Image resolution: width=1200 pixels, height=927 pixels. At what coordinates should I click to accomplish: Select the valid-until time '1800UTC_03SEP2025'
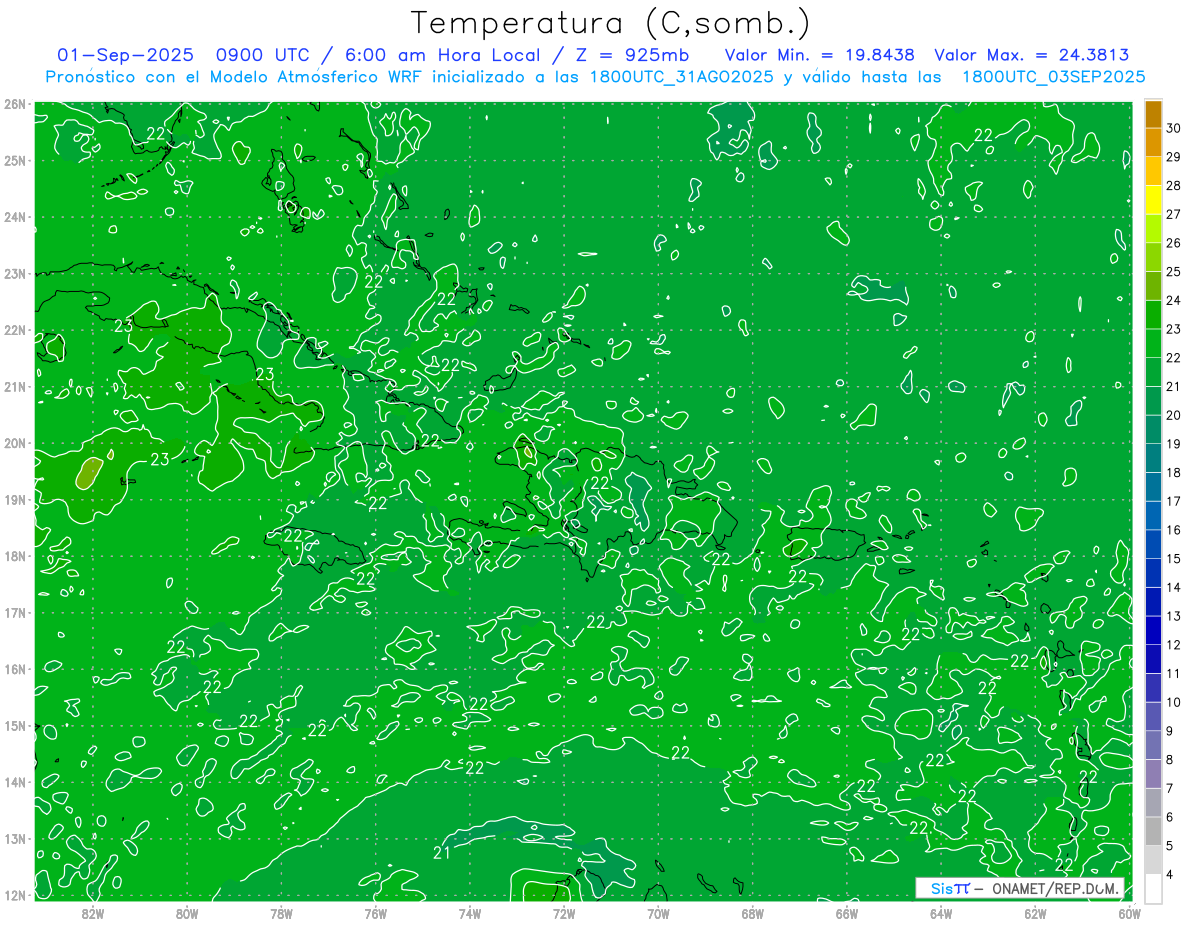[x=1053, y=76]
